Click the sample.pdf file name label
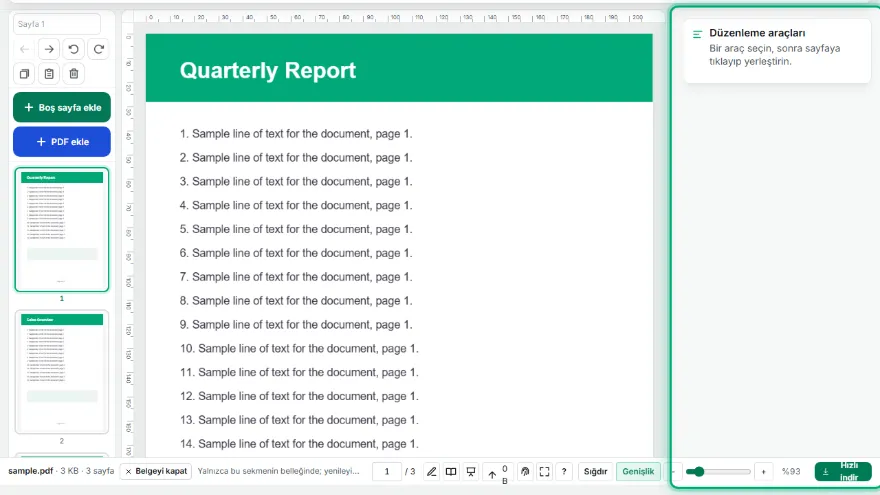The width and height of the screenshot is (880, 495). [30, 471]
